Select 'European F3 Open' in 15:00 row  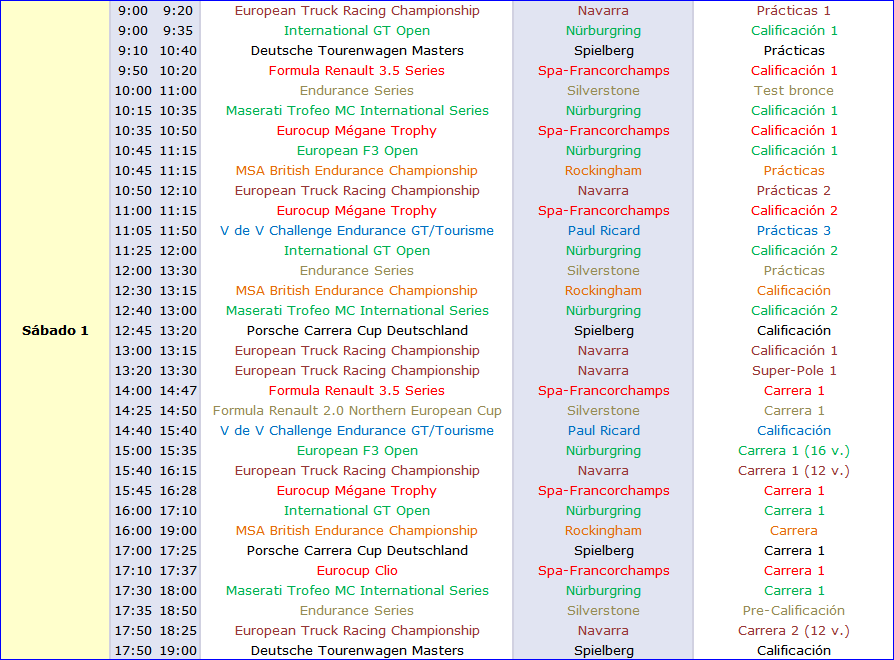click(x=357, y=450)
